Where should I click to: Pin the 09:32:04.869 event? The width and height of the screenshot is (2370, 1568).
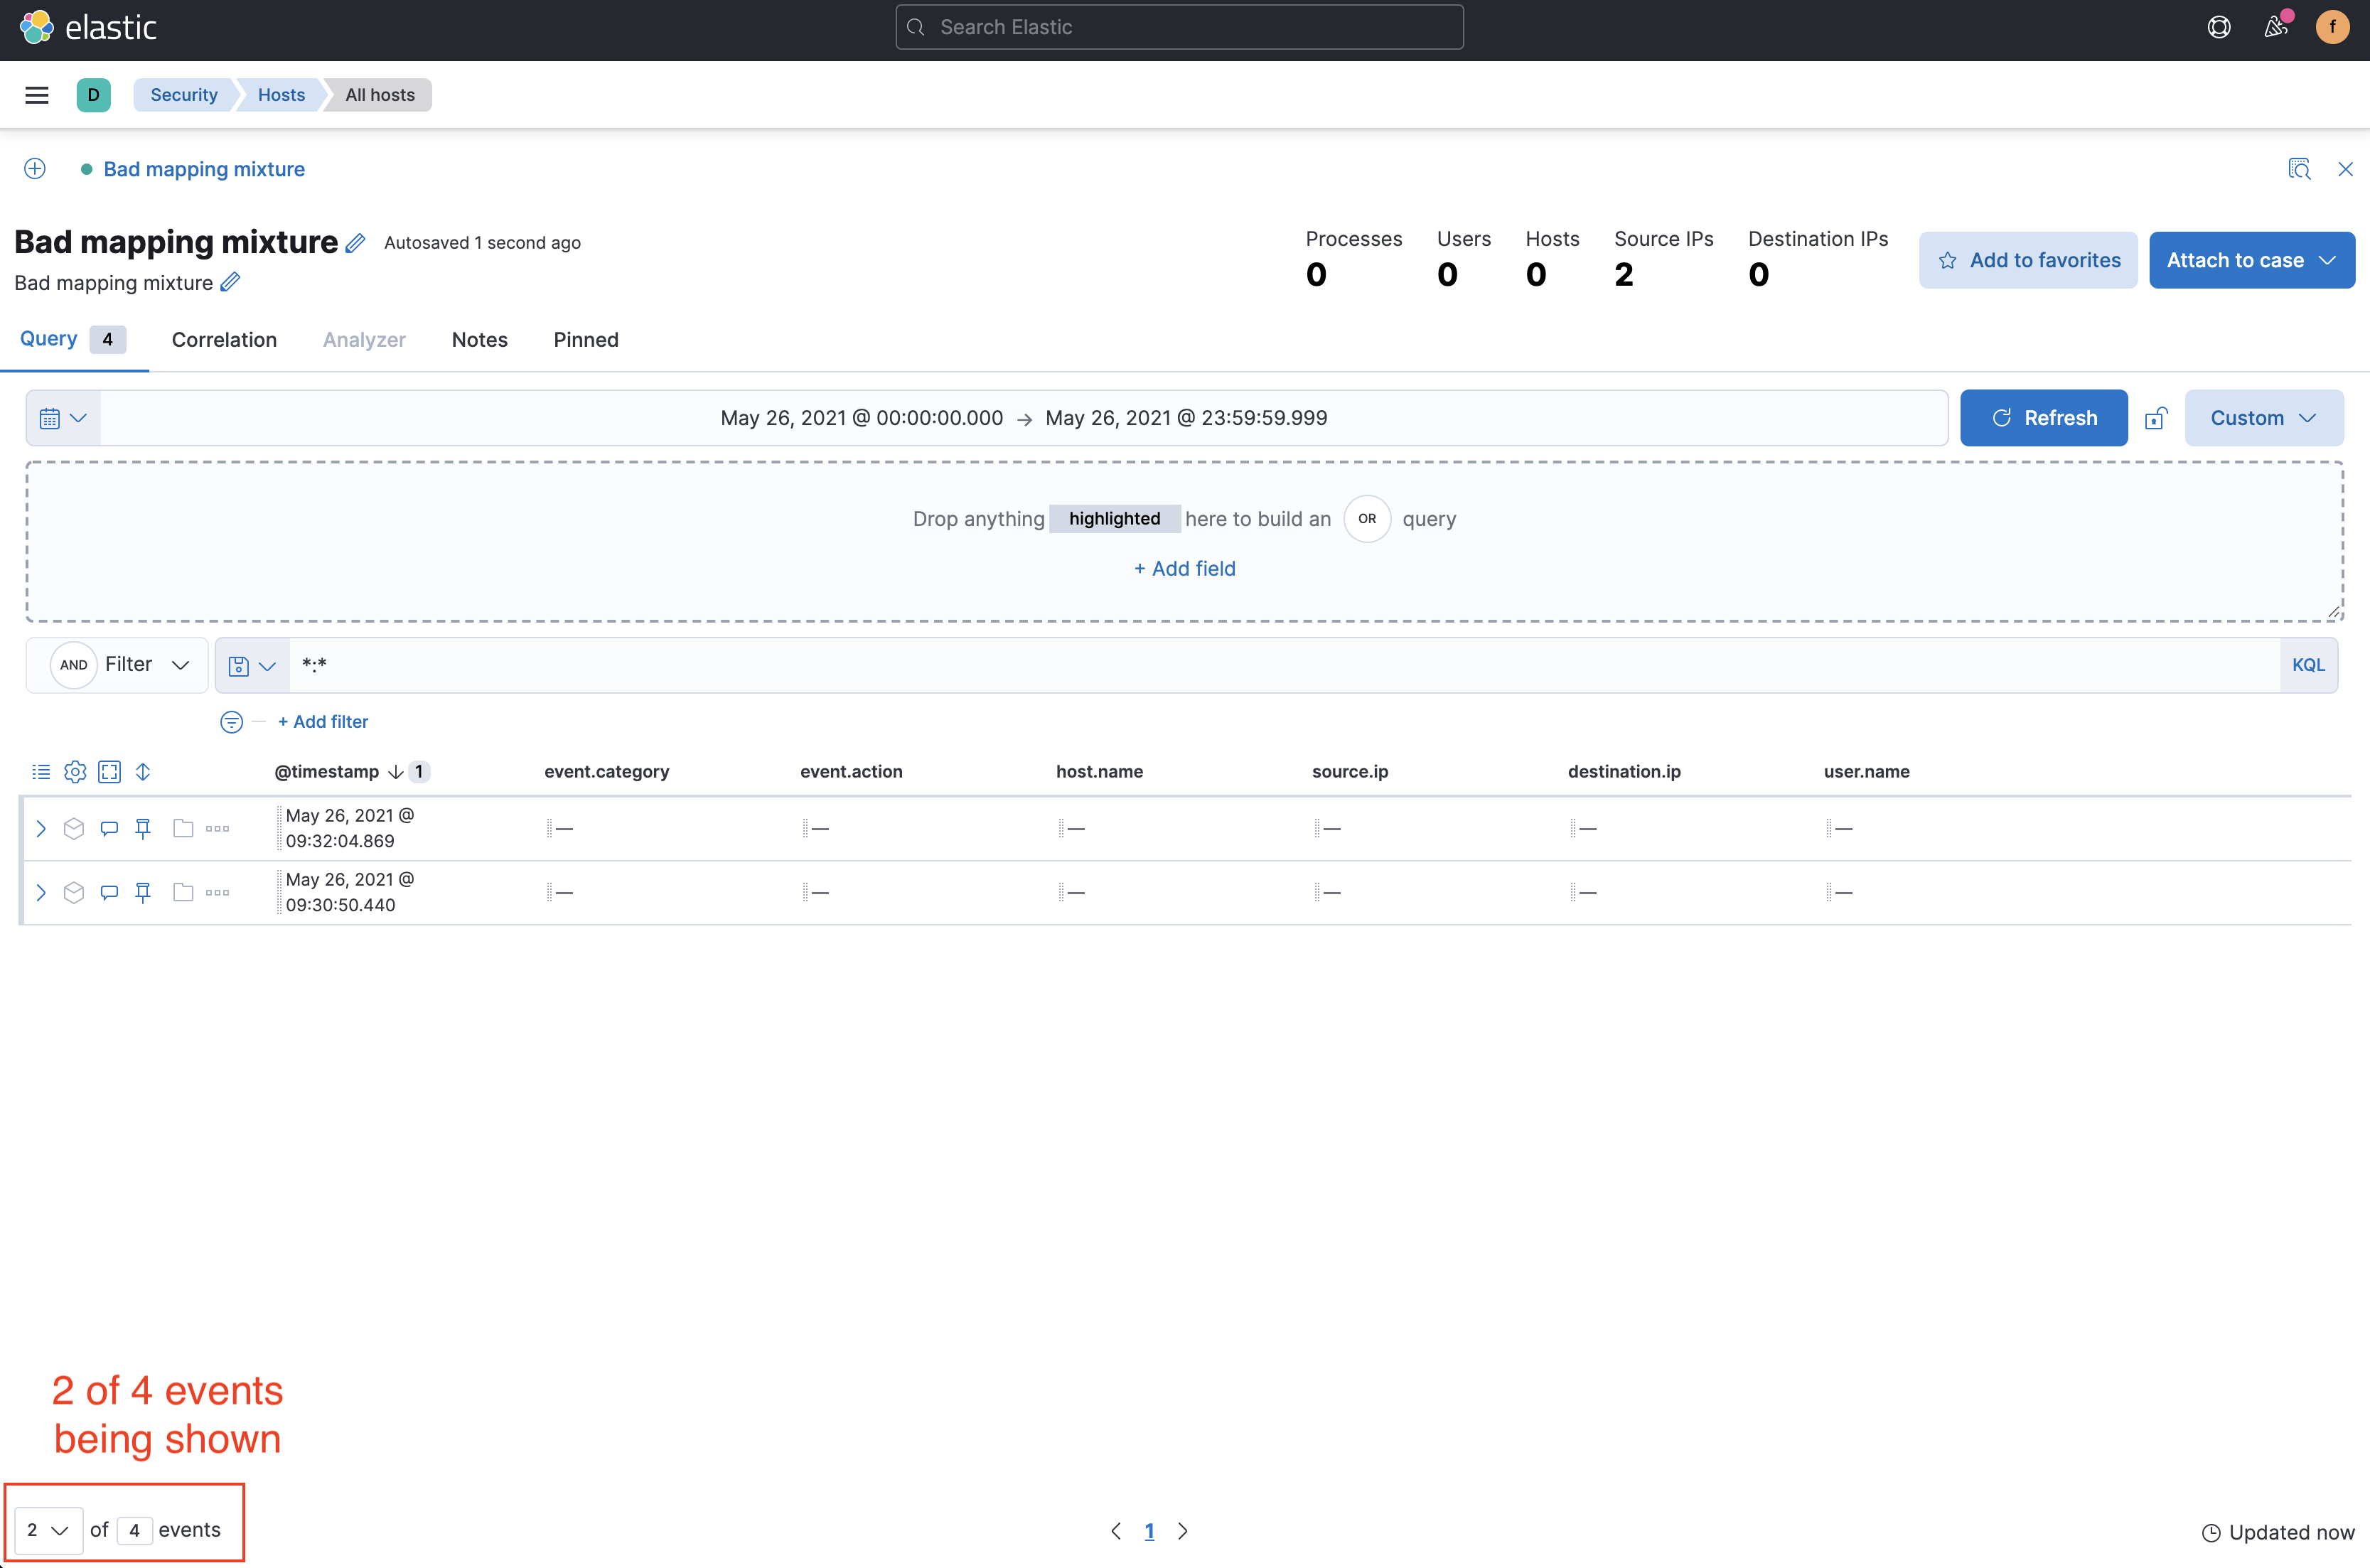coord(143,828)
